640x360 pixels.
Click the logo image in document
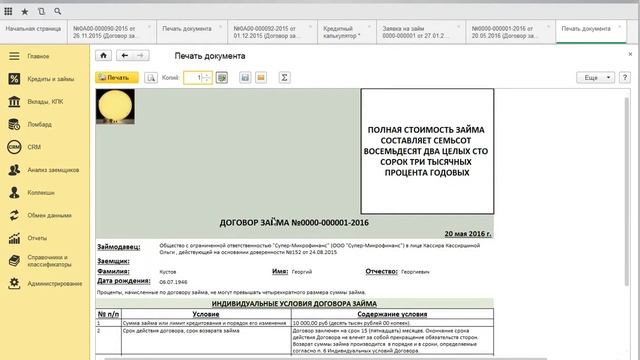(115, 107)
